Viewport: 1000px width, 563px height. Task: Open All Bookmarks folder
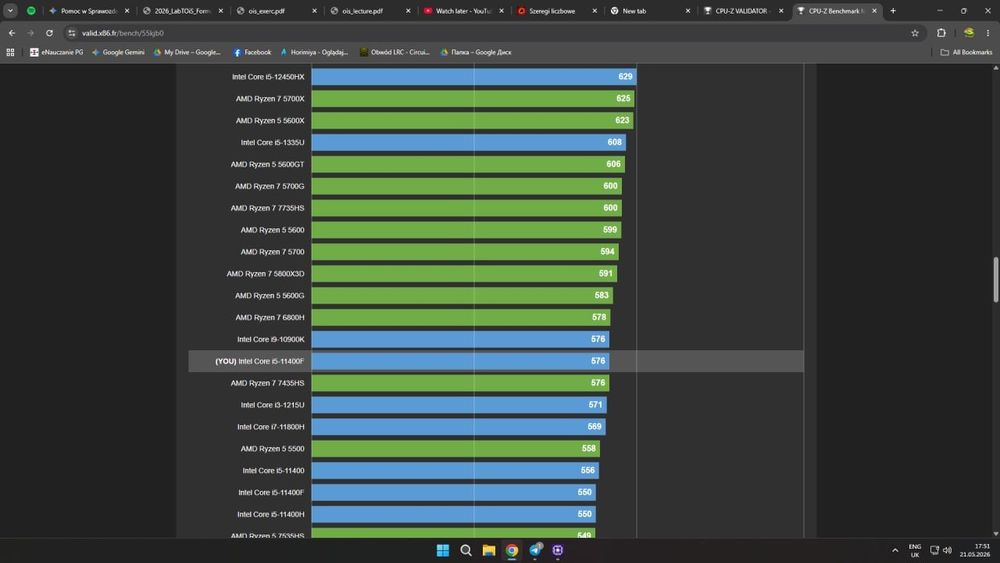point(966,52)
